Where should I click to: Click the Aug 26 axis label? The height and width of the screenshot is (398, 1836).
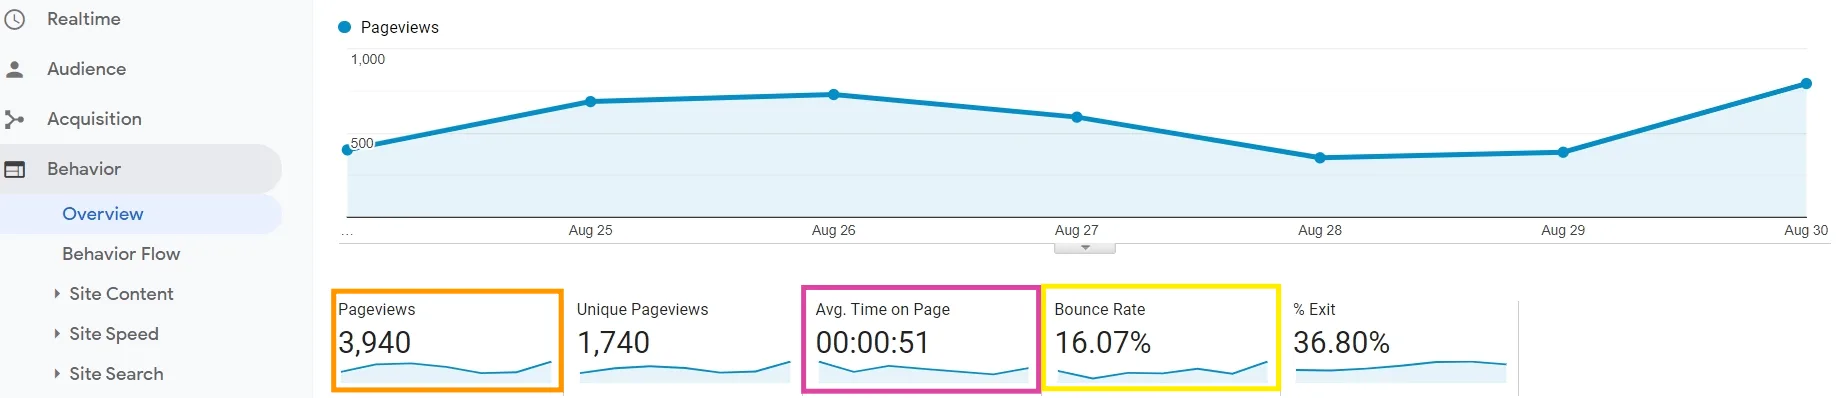tap(834, 230)
